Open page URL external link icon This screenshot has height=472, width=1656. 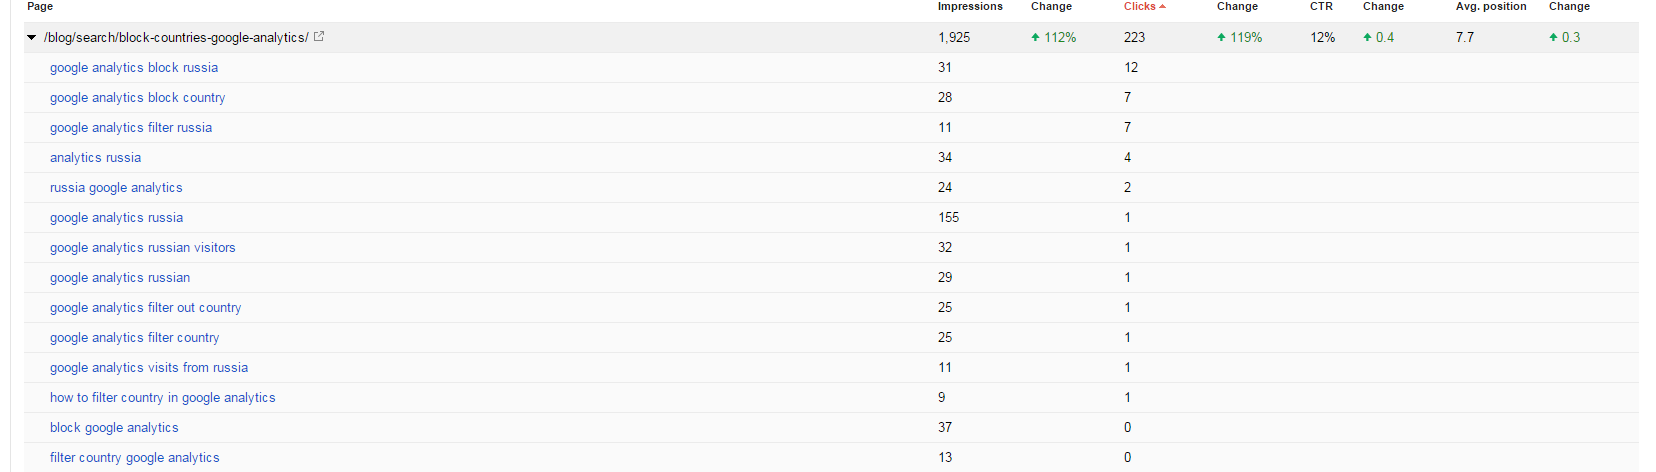(319, 37)
